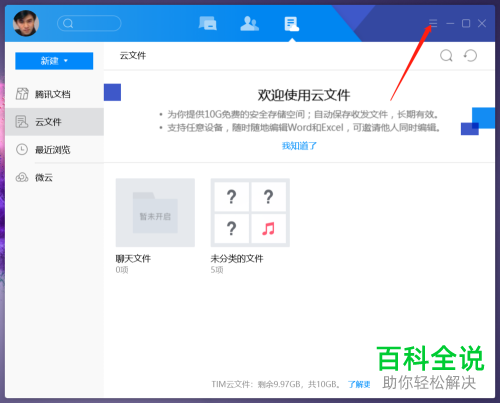The height and width of the screenshot is (403, 500).
Task: Click the 腾讯文档 sidebar icon
Action: [x=22, y=94]
